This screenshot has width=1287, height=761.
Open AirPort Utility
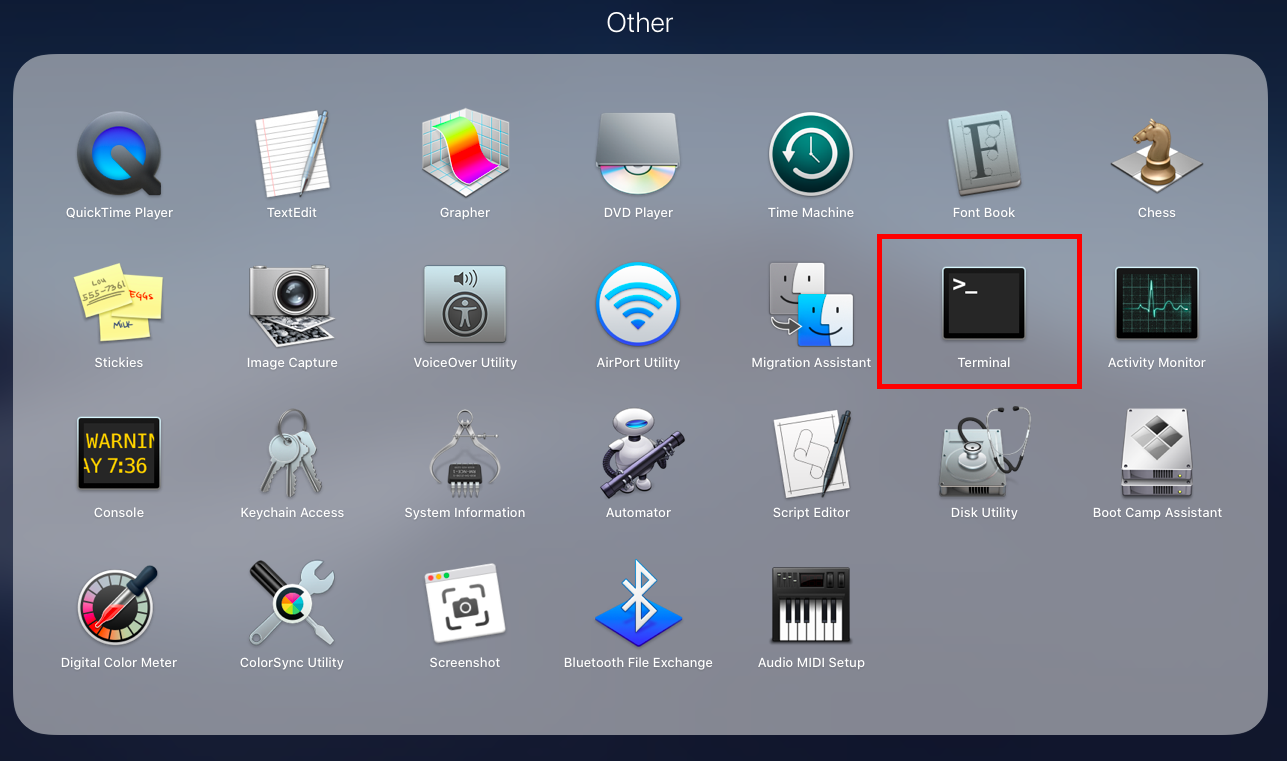point(638,305)
